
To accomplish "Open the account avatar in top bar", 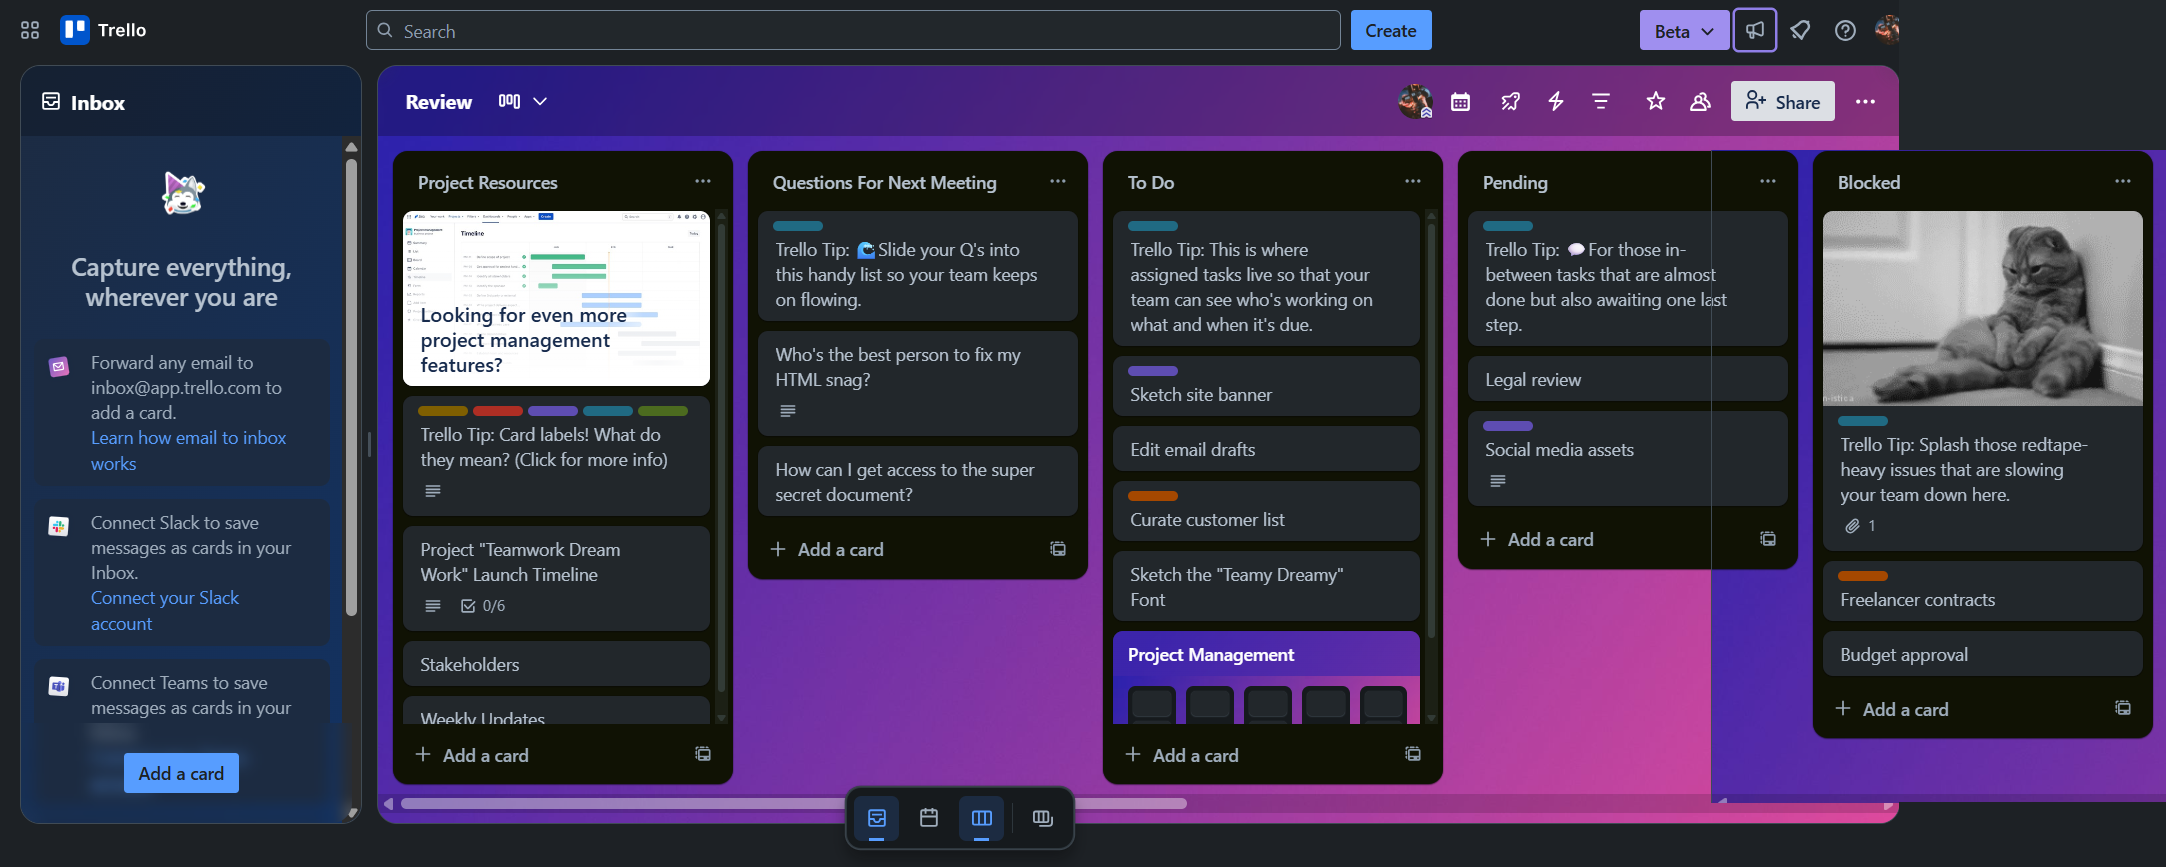I will point(1886,30).
